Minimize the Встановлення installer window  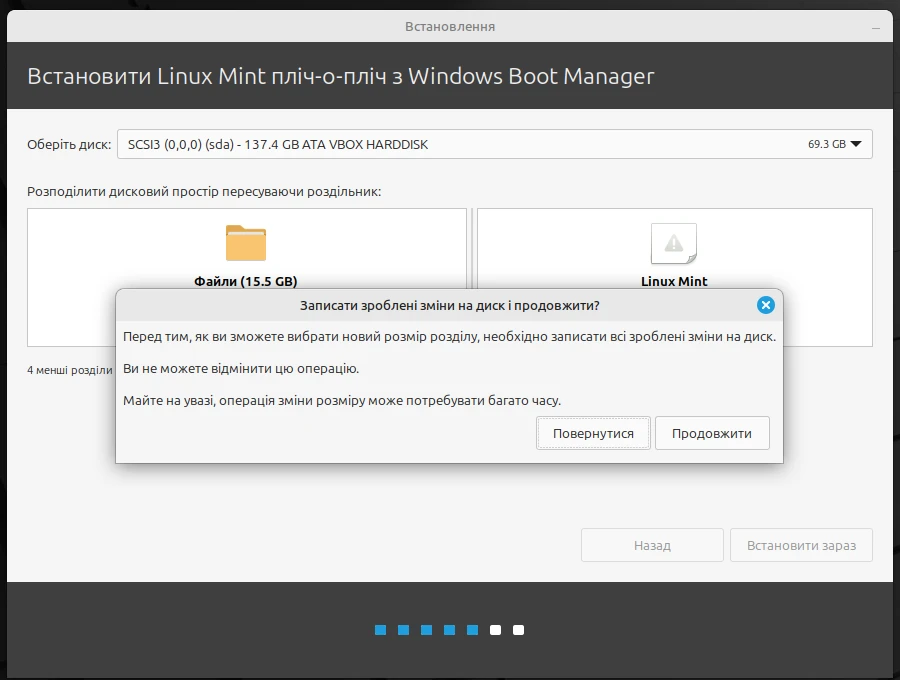[x=875, y=28]
